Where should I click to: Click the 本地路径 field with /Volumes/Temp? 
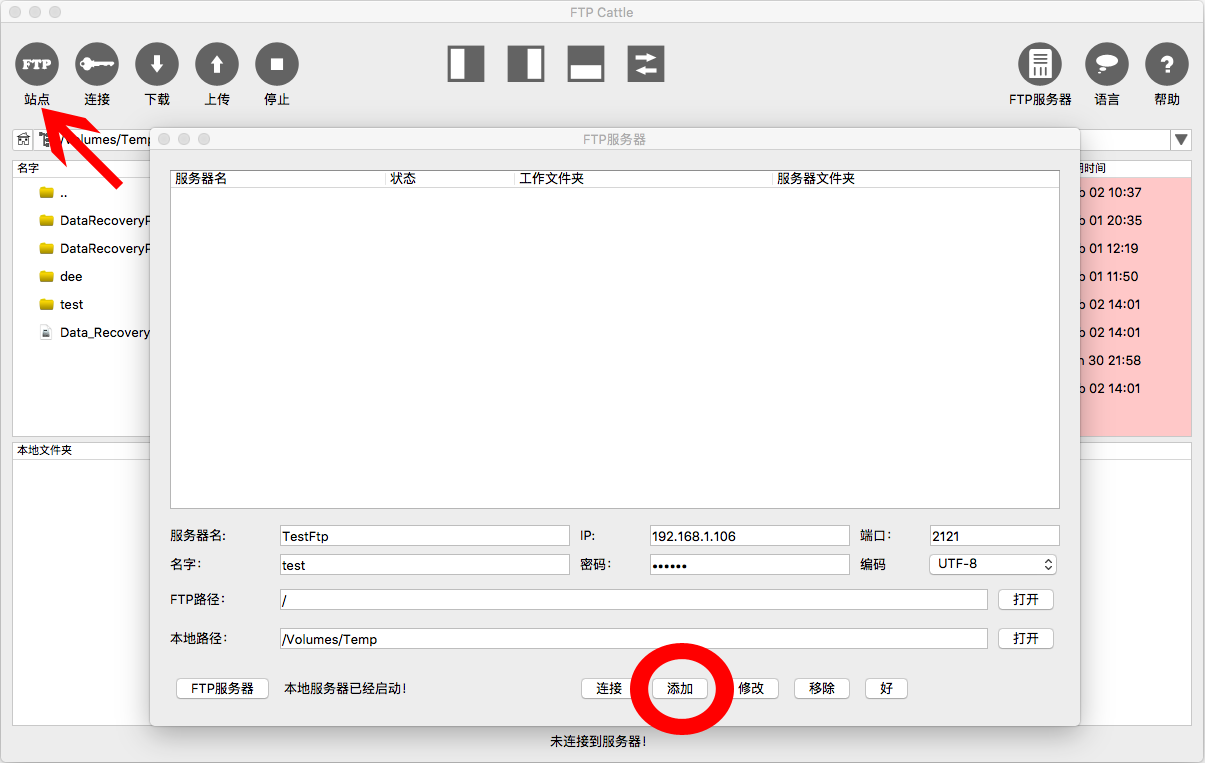(633, 638)
